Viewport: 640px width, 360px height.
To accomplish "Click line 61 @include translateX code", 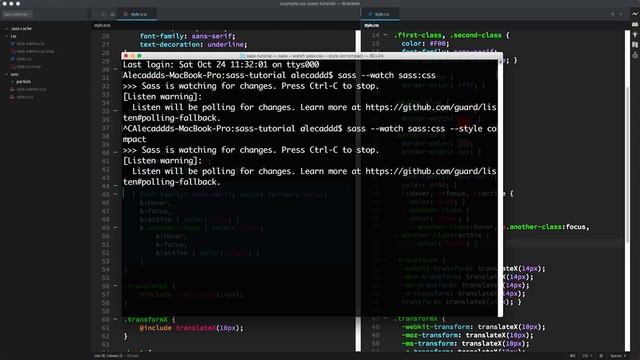I will click(191, 328).
